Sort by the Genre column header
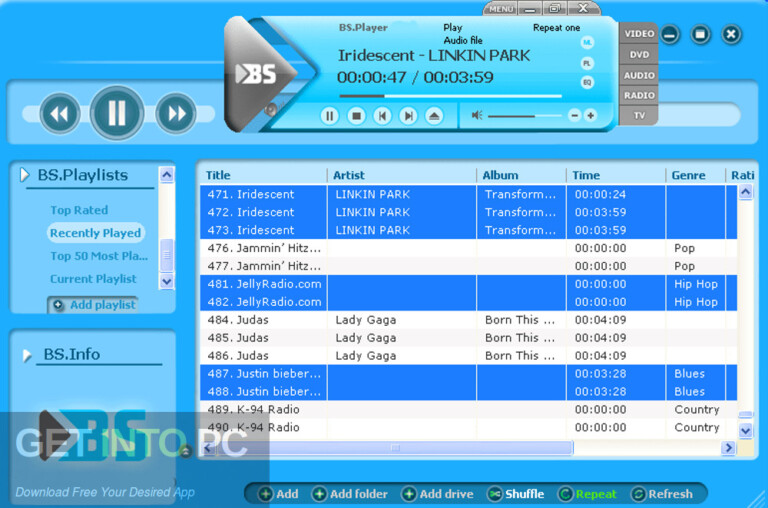Viewport: 768px width, 508px height. [696, 175]
